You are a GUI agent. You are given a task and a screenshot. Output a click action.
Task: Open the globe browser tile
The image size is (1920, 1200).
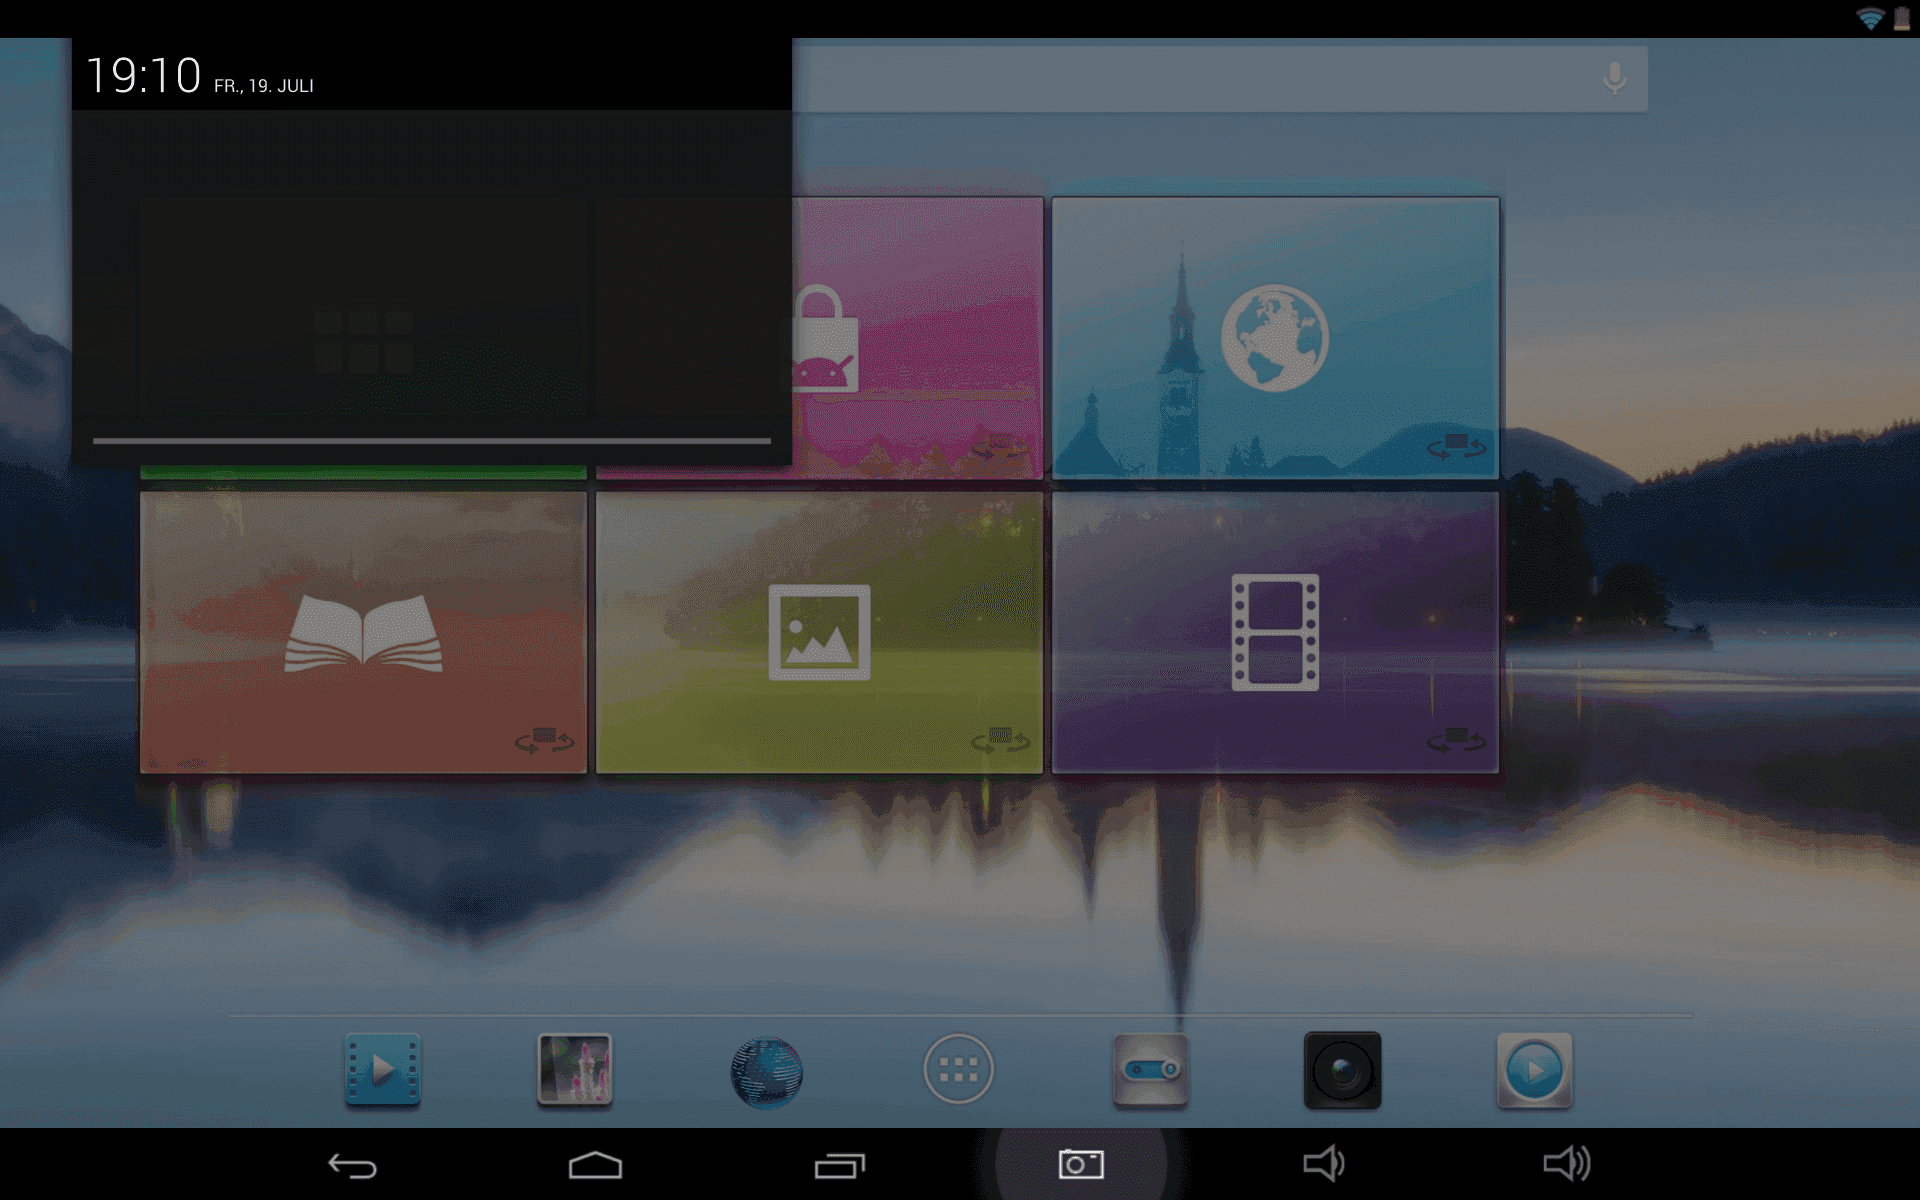tap(1275, 338)
